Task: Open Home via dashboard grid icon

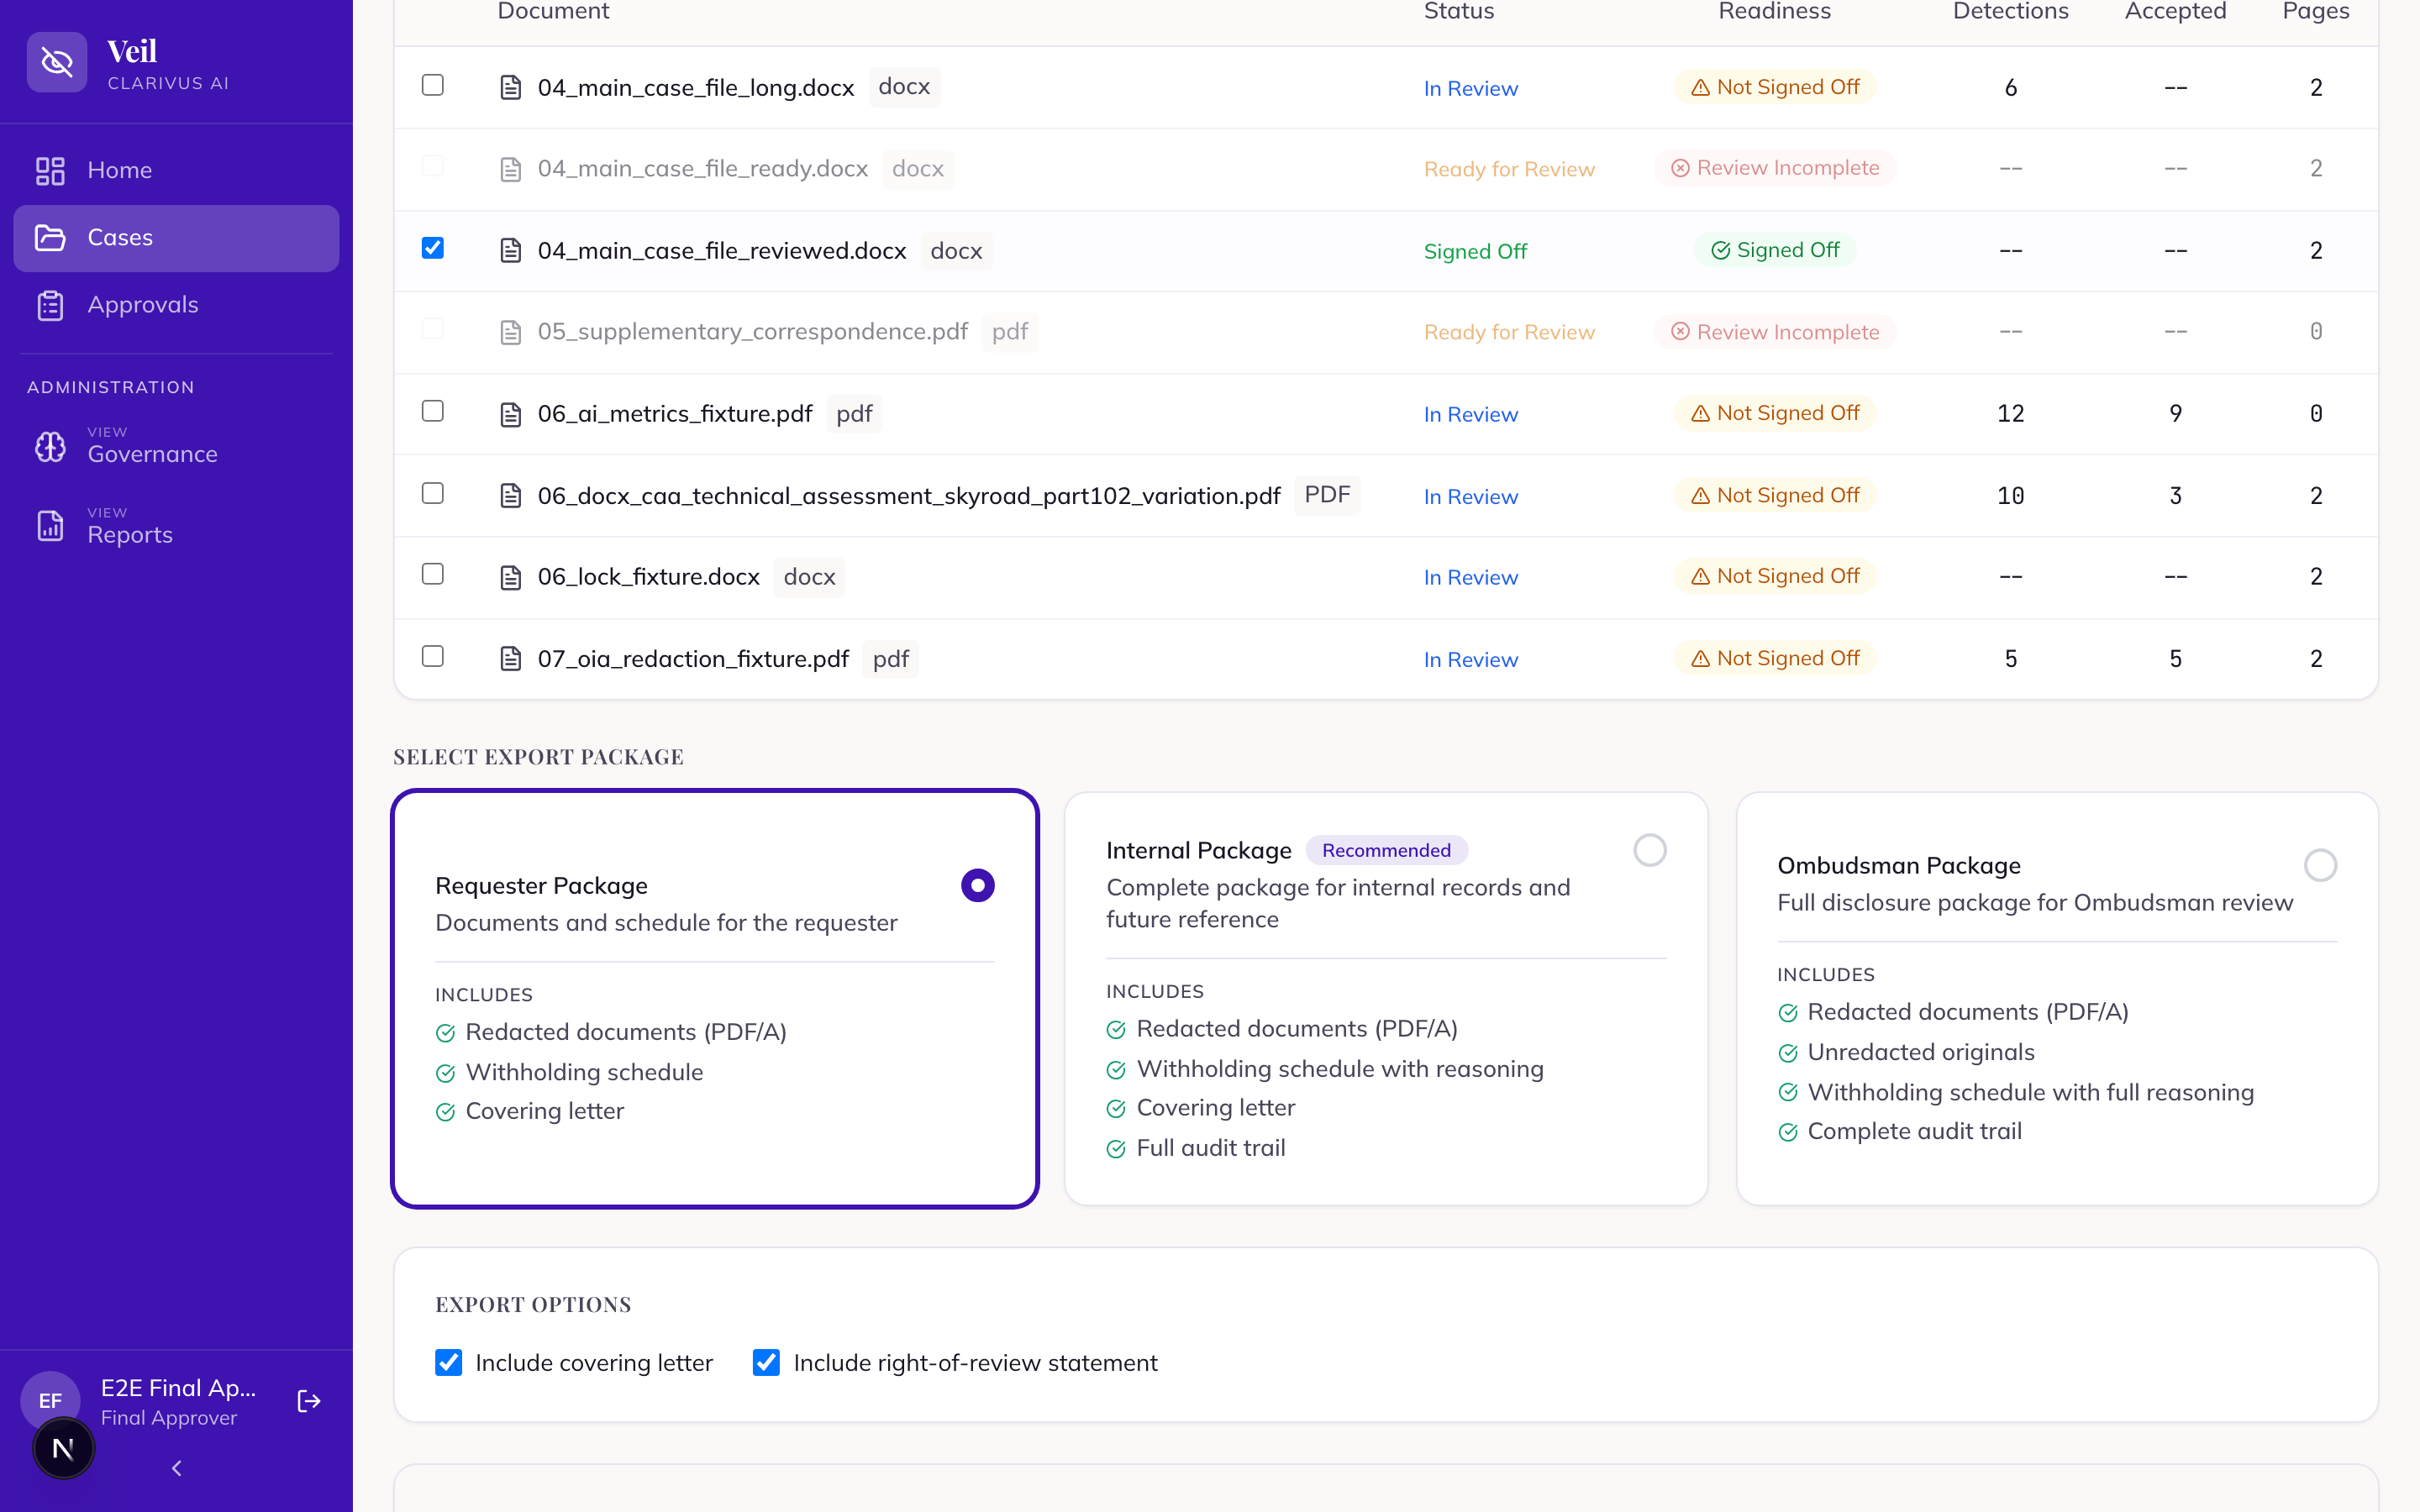Action: tap(50, 171)
